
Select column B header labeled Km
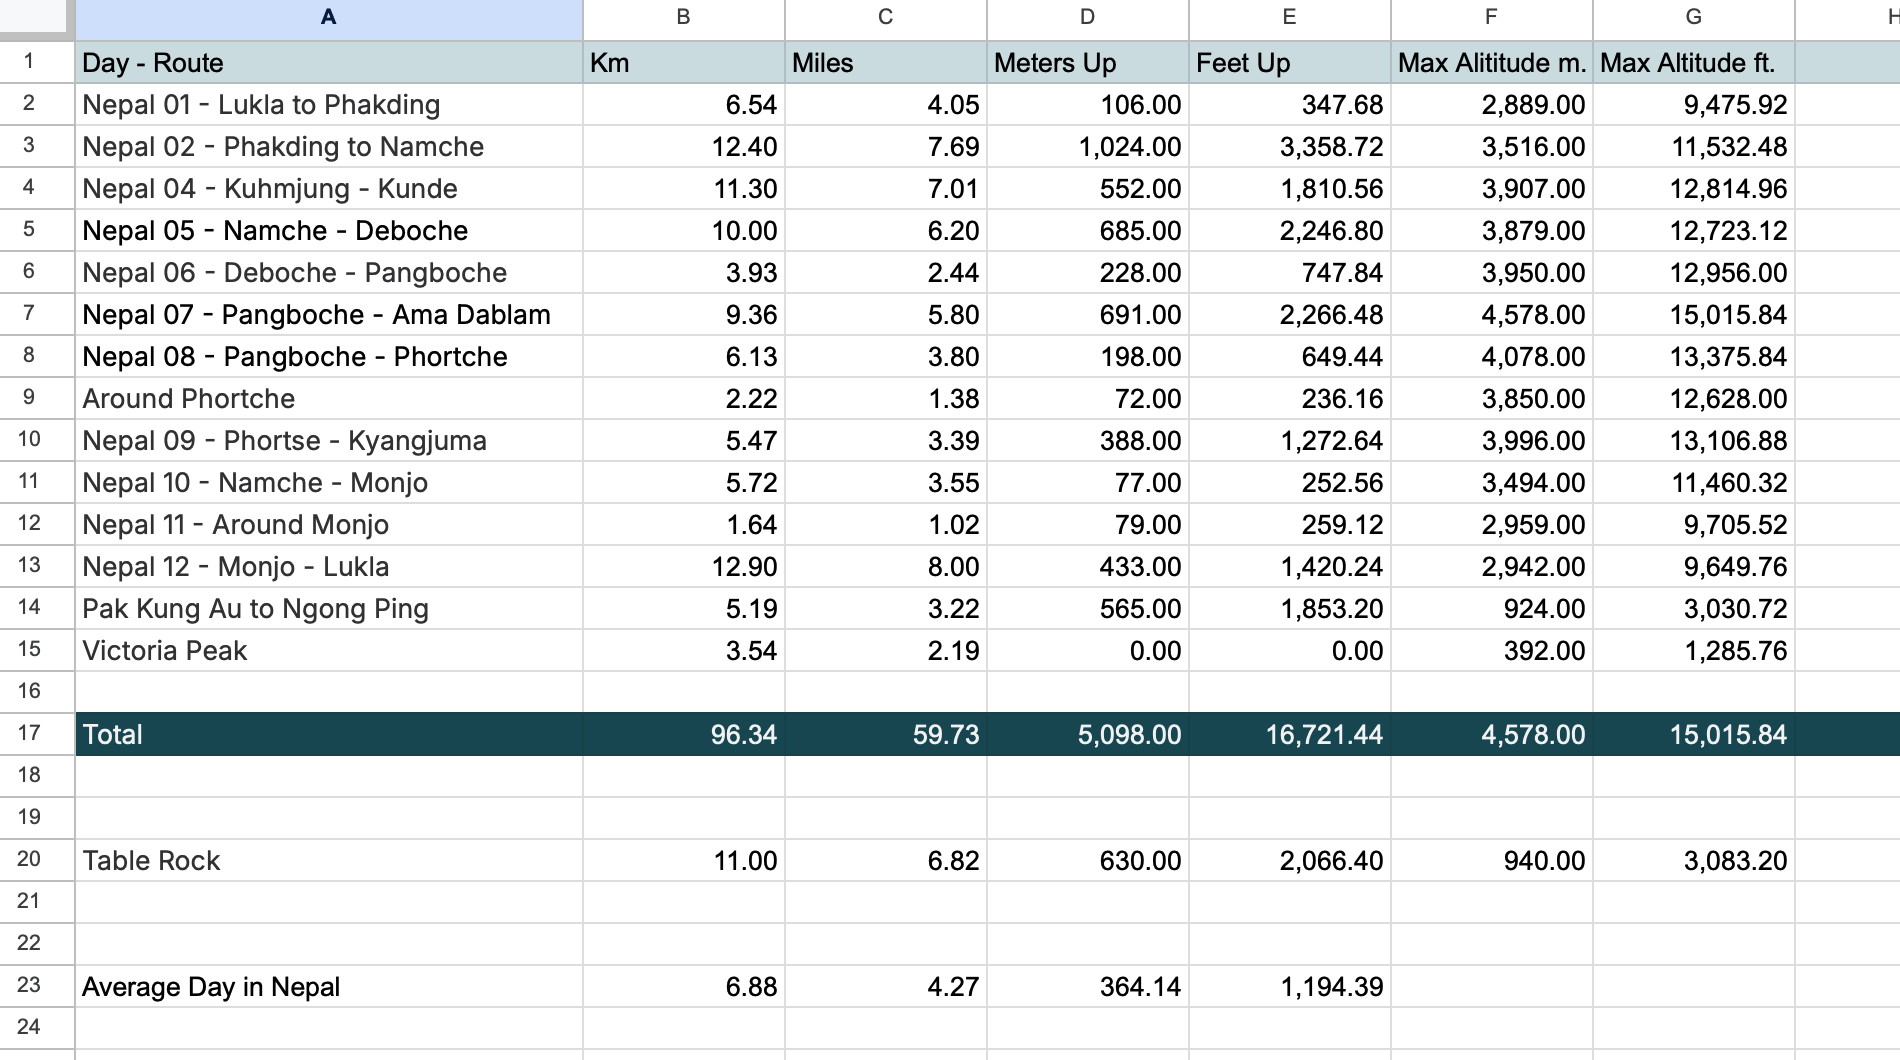click(x=683, y=17)
